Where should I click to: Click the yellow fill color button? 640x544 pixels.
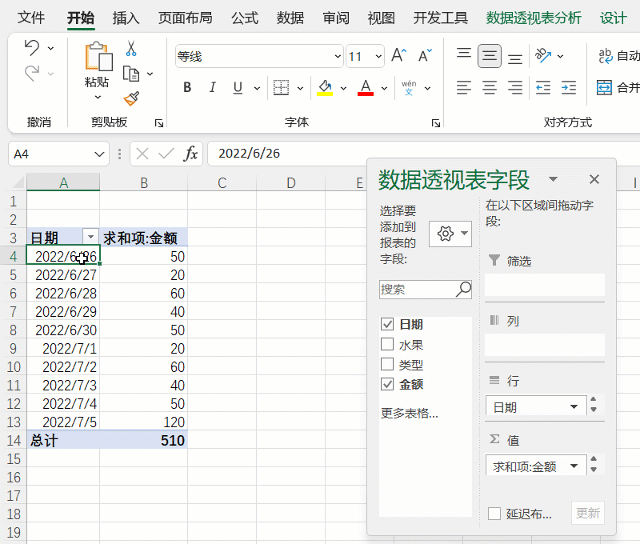(325, 88)
